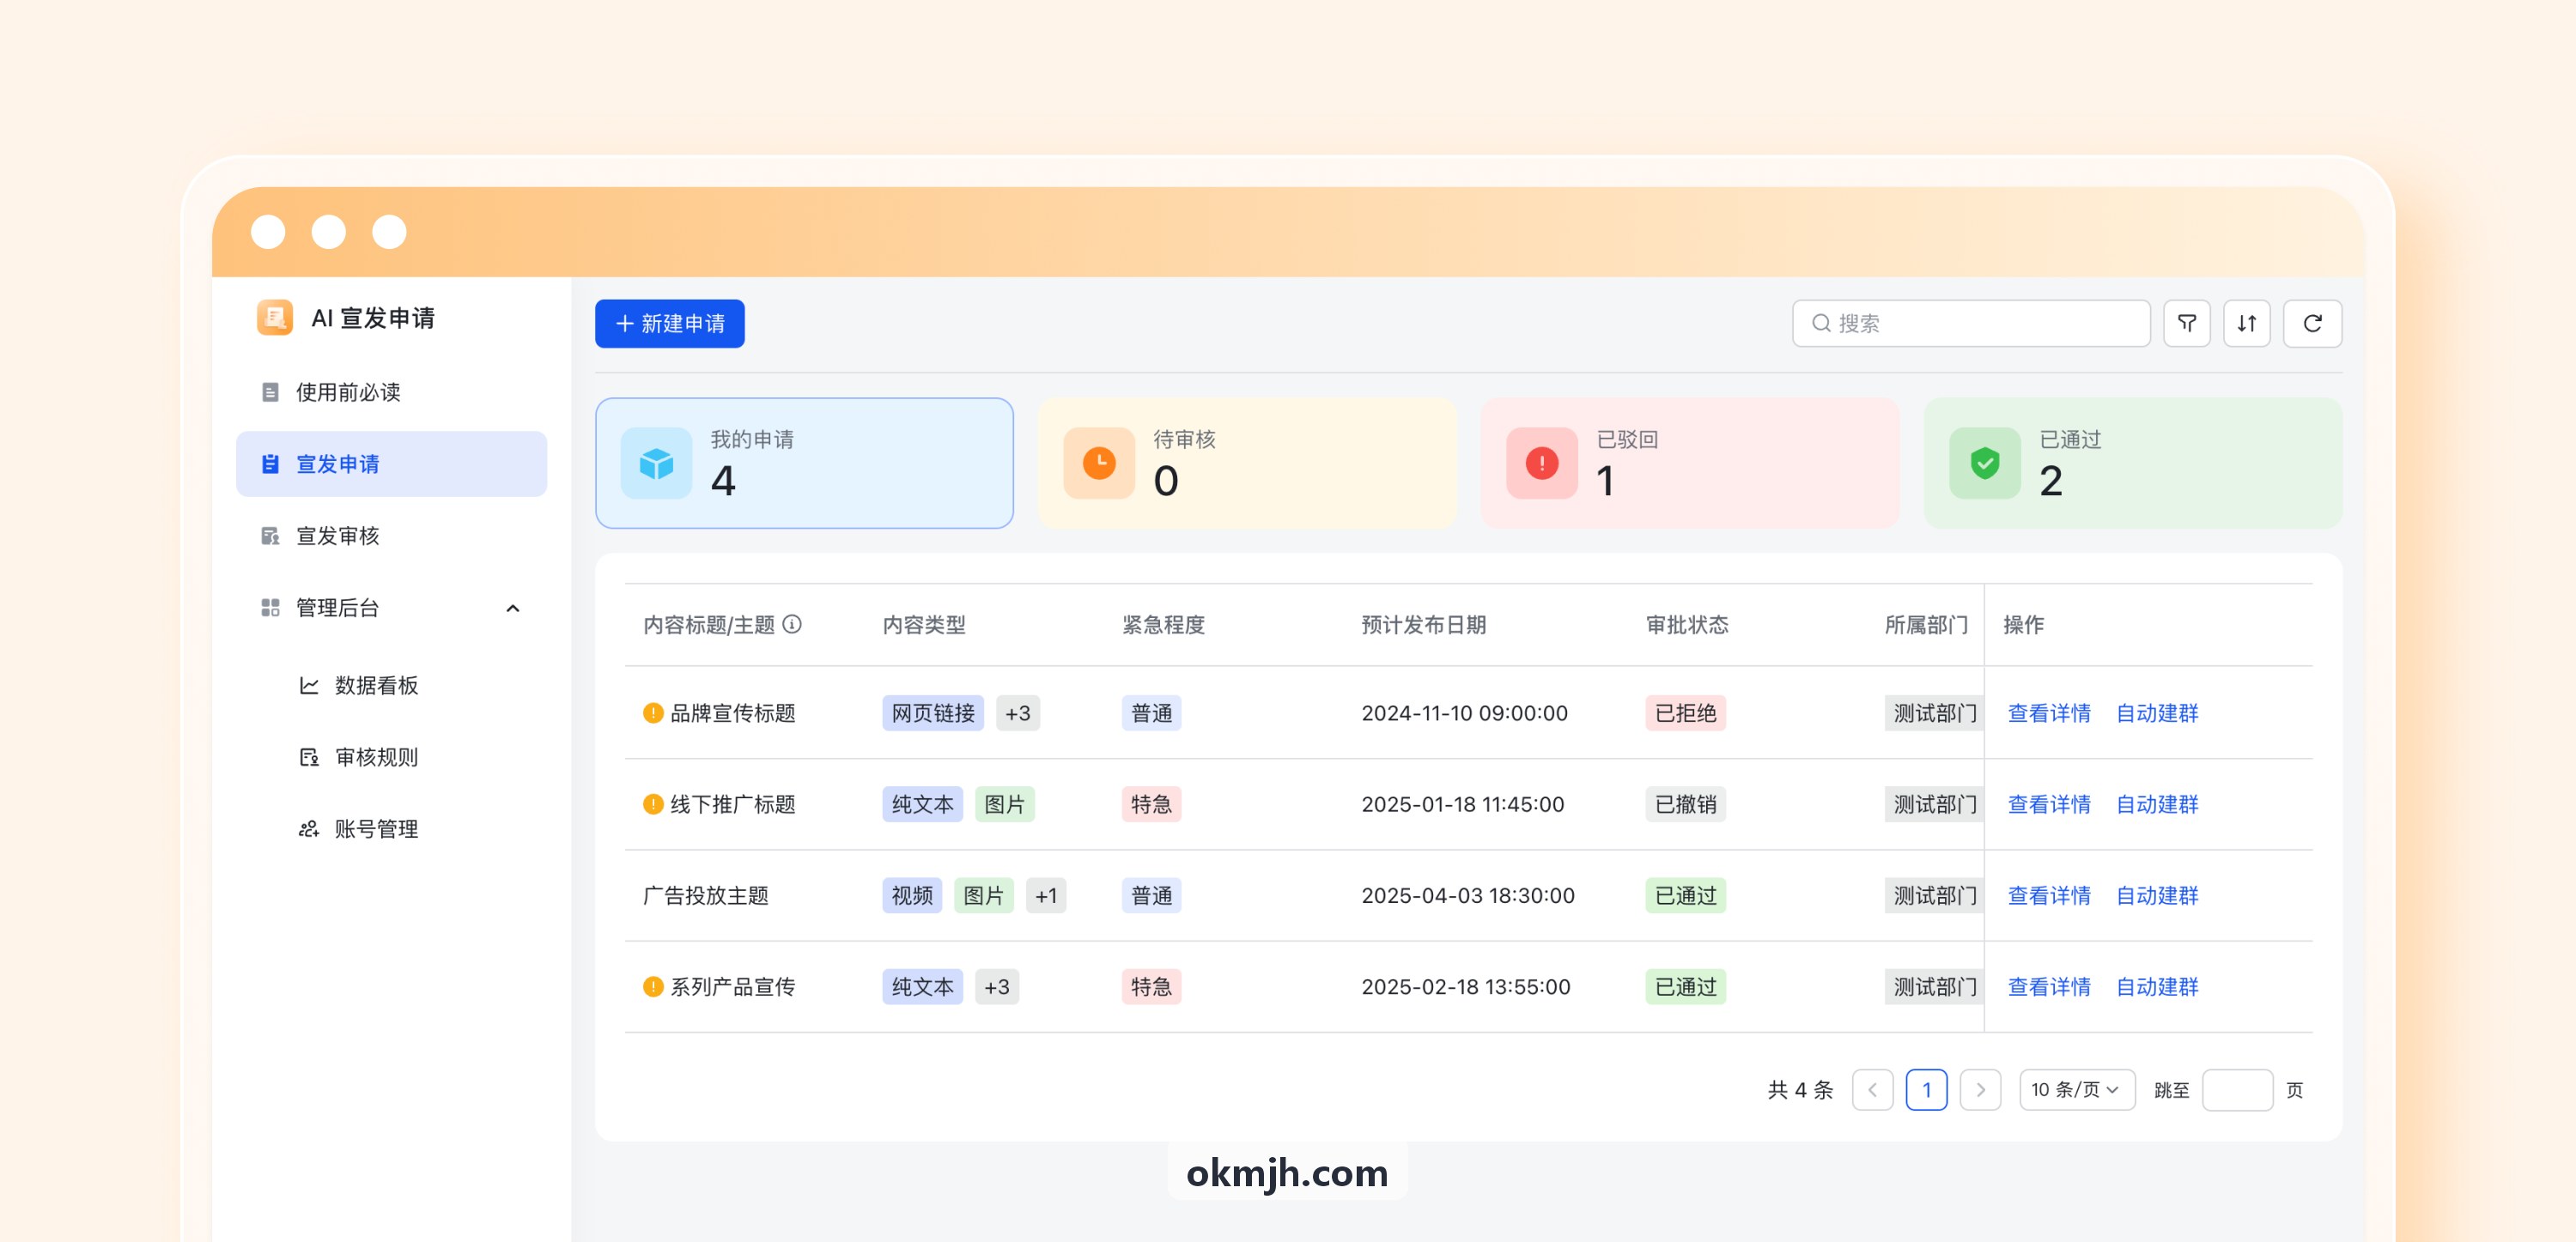Click the AI 宣发申请 logo icon

pos(274,317)
